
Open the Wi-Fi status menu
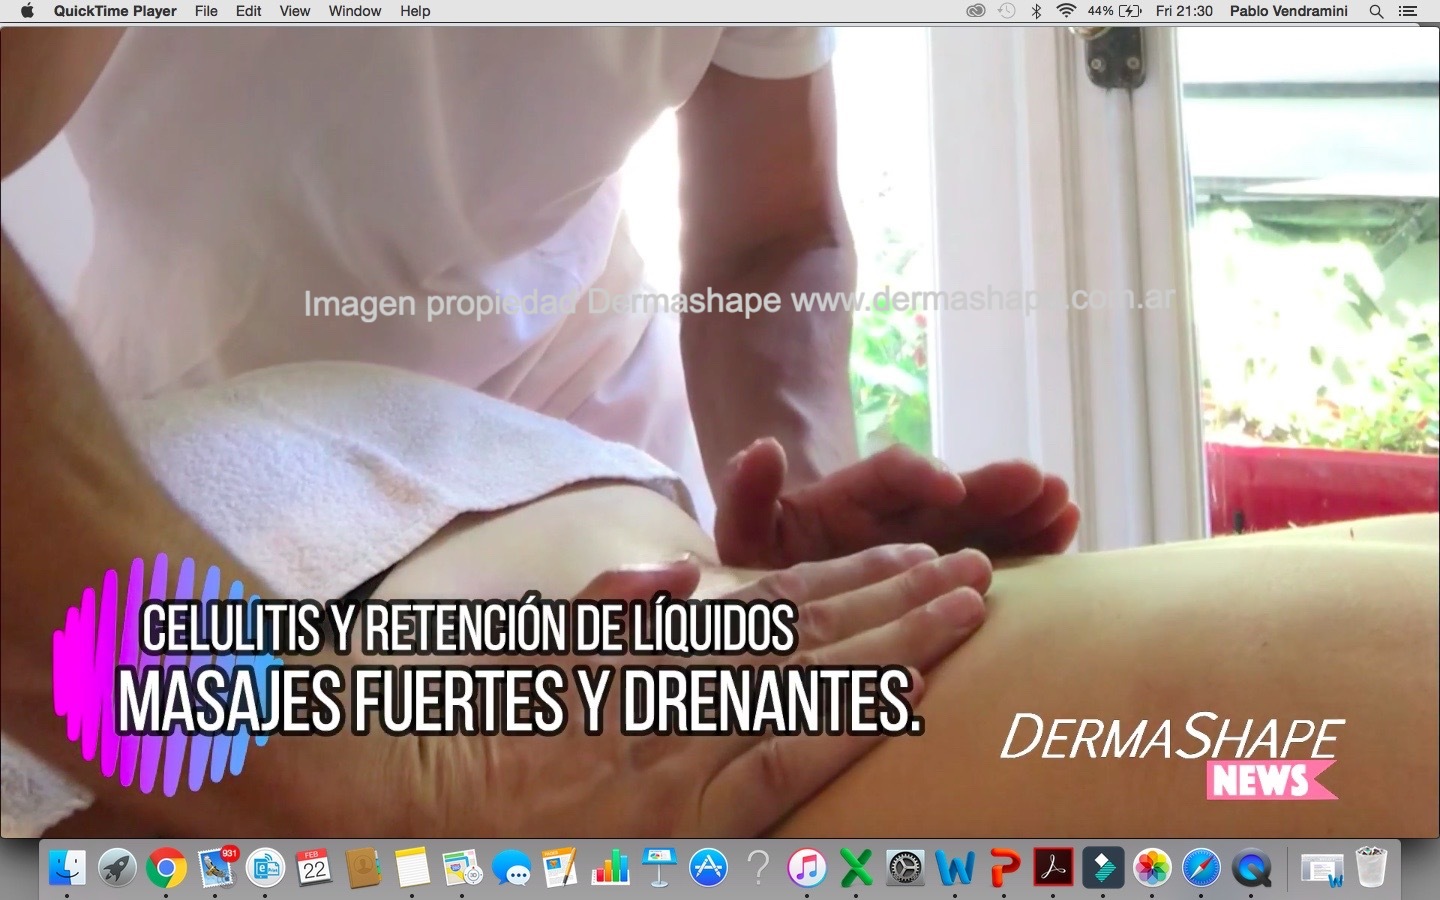point(1066,11)
